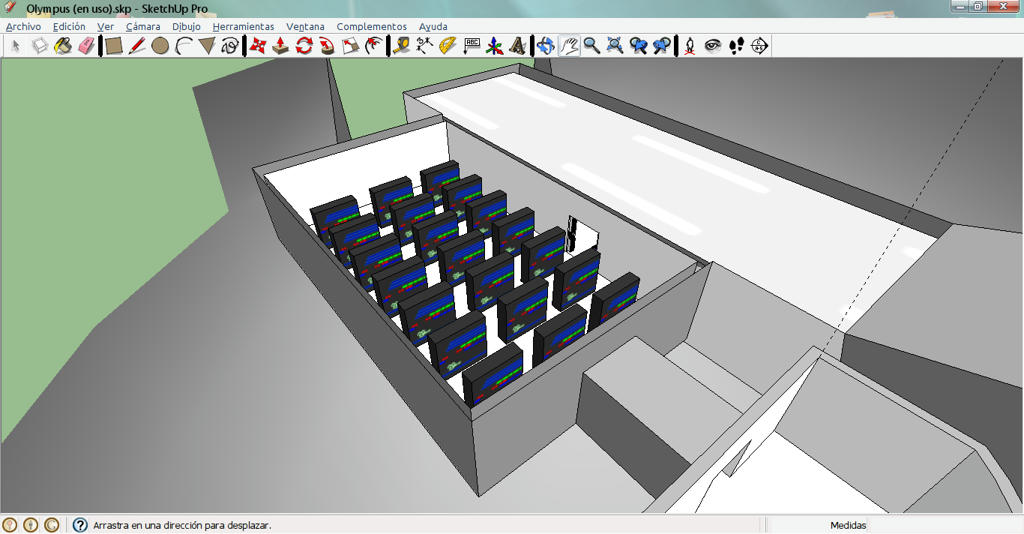The height and width of the screenshot is (534, 1024).
Task: Select the Walk footprints tool
Action: coord(736,46)
